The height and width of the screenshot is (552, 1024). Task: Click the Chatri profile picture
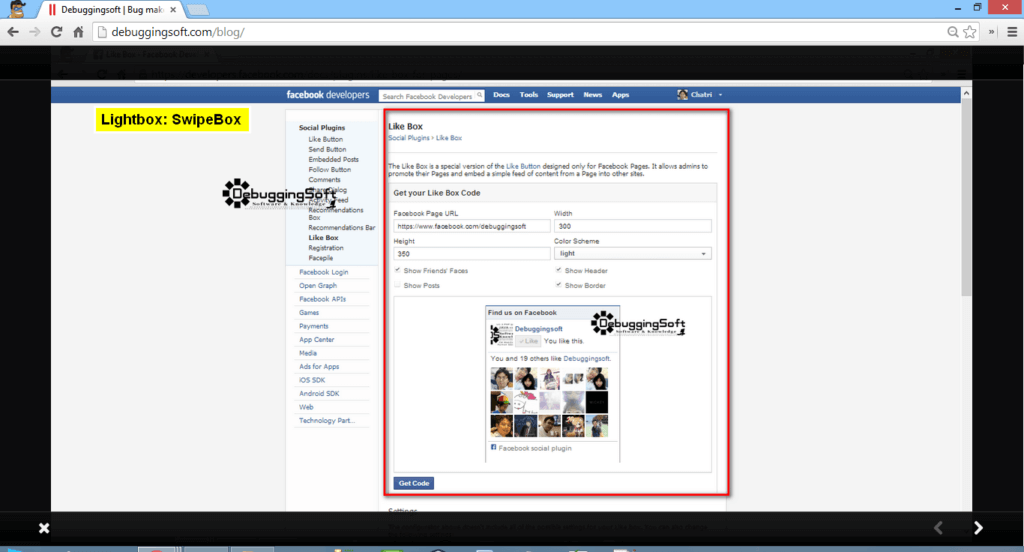coord(682,95)
